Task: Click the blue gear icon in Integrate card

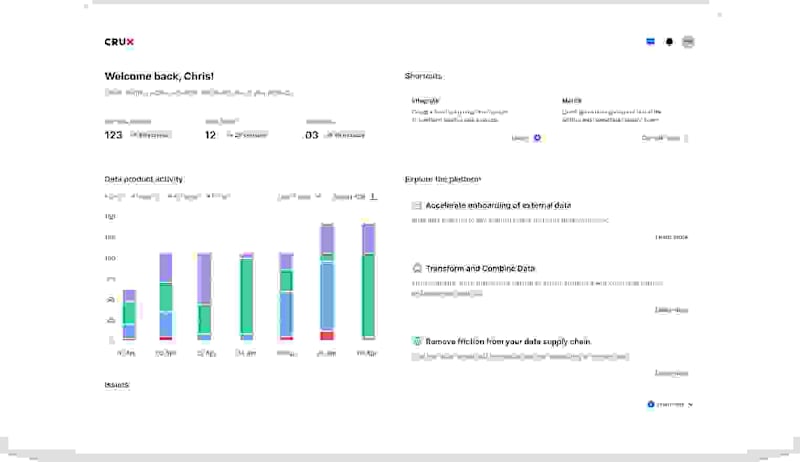Action: point(537,138)
